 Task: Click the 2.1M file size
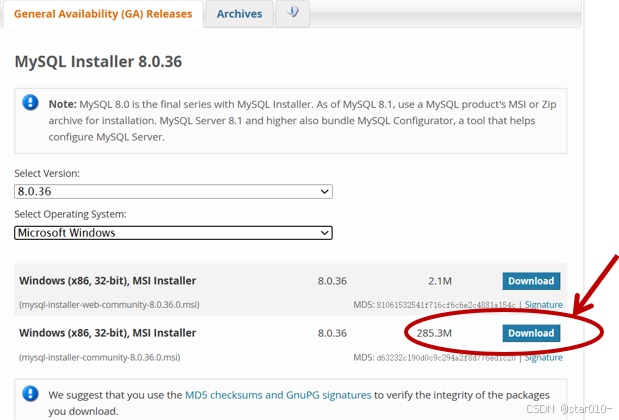coord(440,281)
